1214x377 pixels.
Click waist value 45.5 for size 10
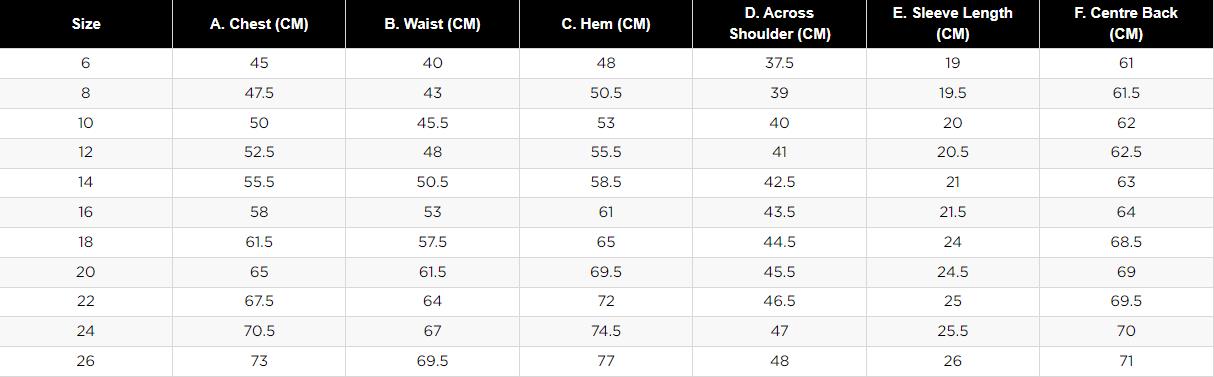pyautogui.click(x=432, y=123)
